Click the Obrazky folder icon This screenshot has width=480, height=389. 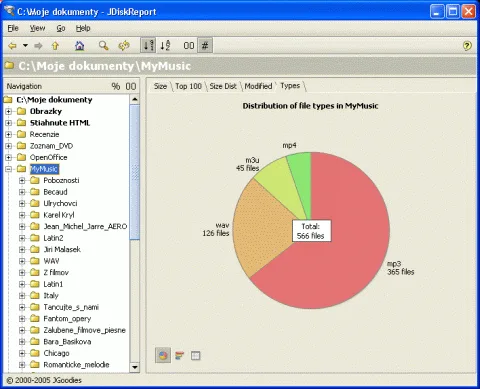click(x=21, y=111)
